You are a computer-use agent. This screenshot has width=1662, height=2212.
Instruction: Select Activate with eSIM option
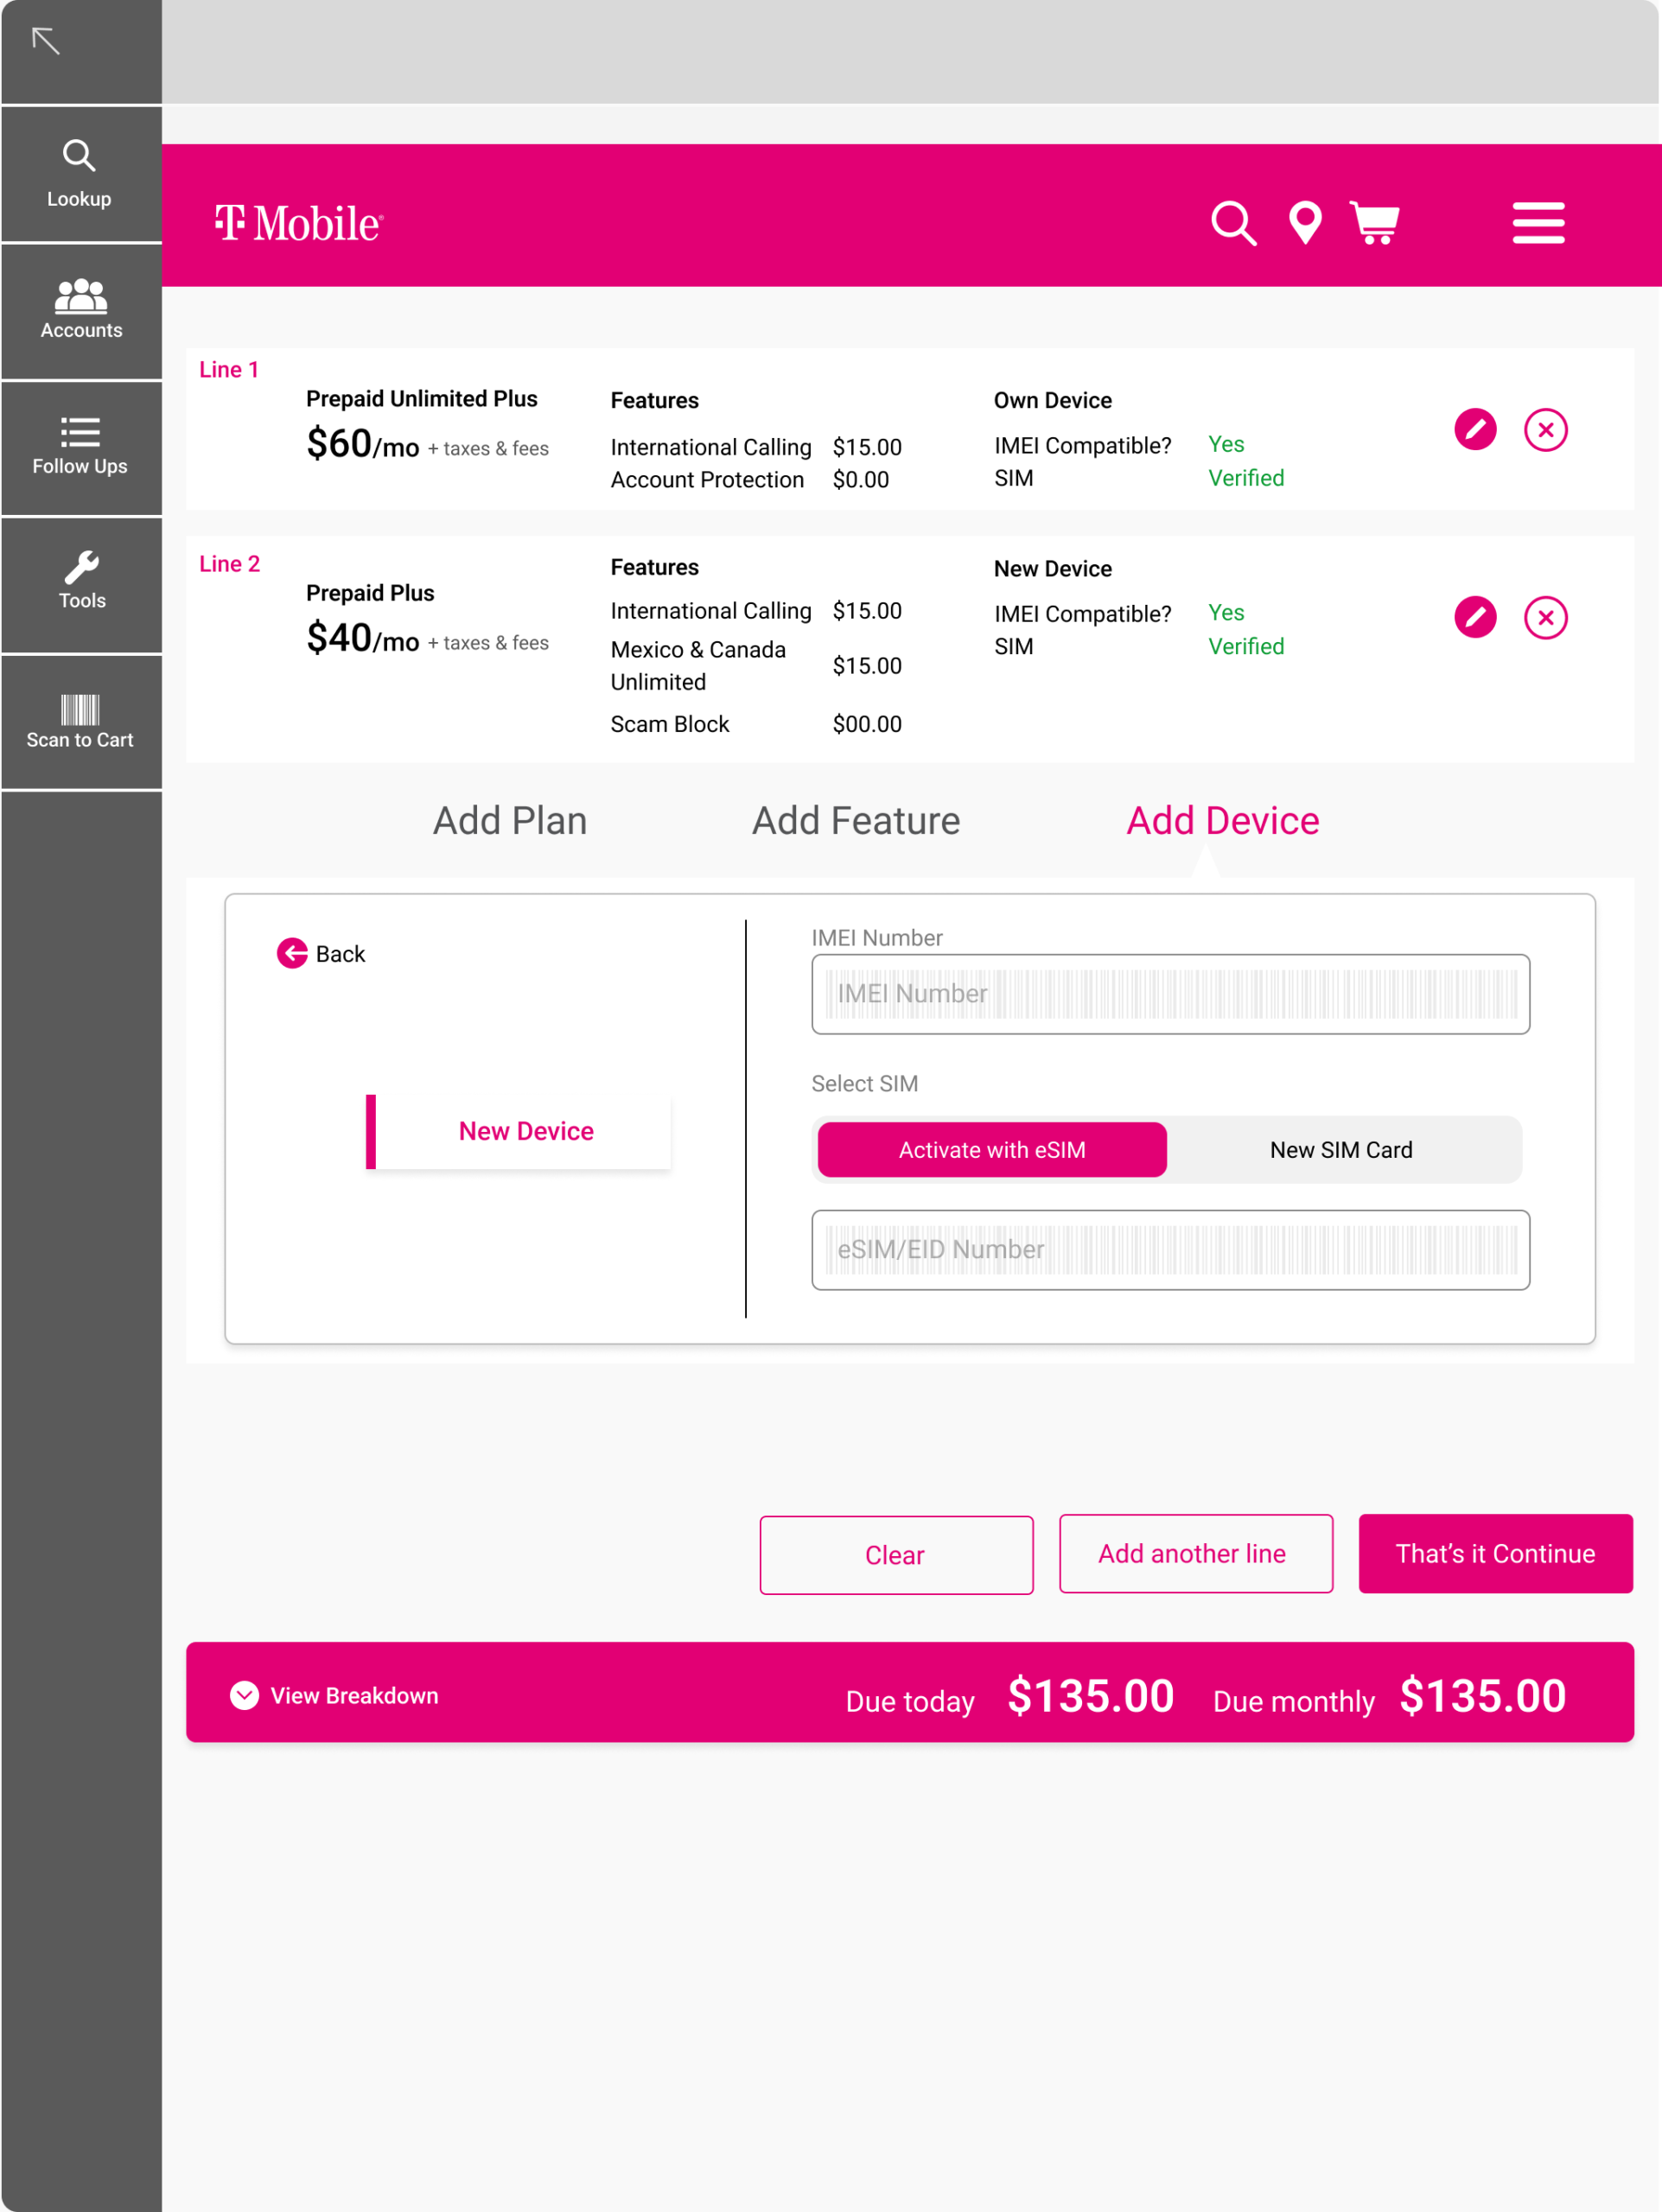(x=991, y=1149)
